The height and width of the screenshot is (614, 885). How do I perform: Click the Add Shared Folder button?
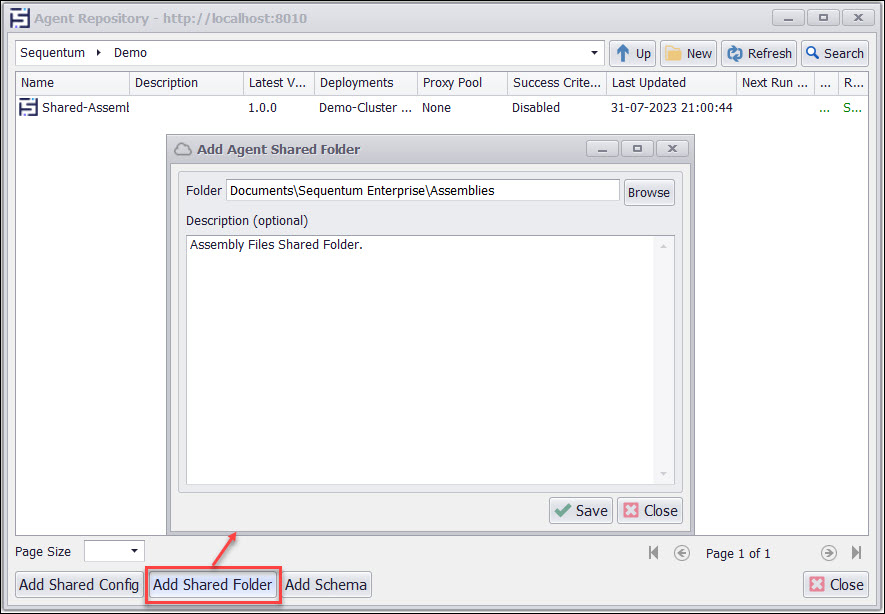click(212, 585)
